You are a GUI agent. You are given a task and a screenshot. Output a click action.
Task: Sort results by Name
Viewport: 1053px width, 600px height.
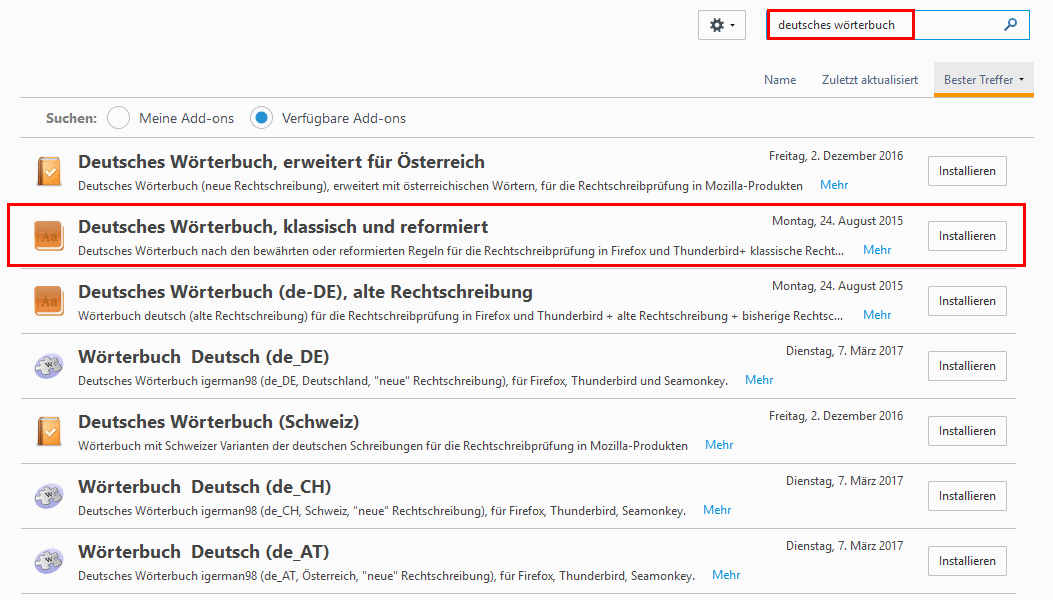780,80
